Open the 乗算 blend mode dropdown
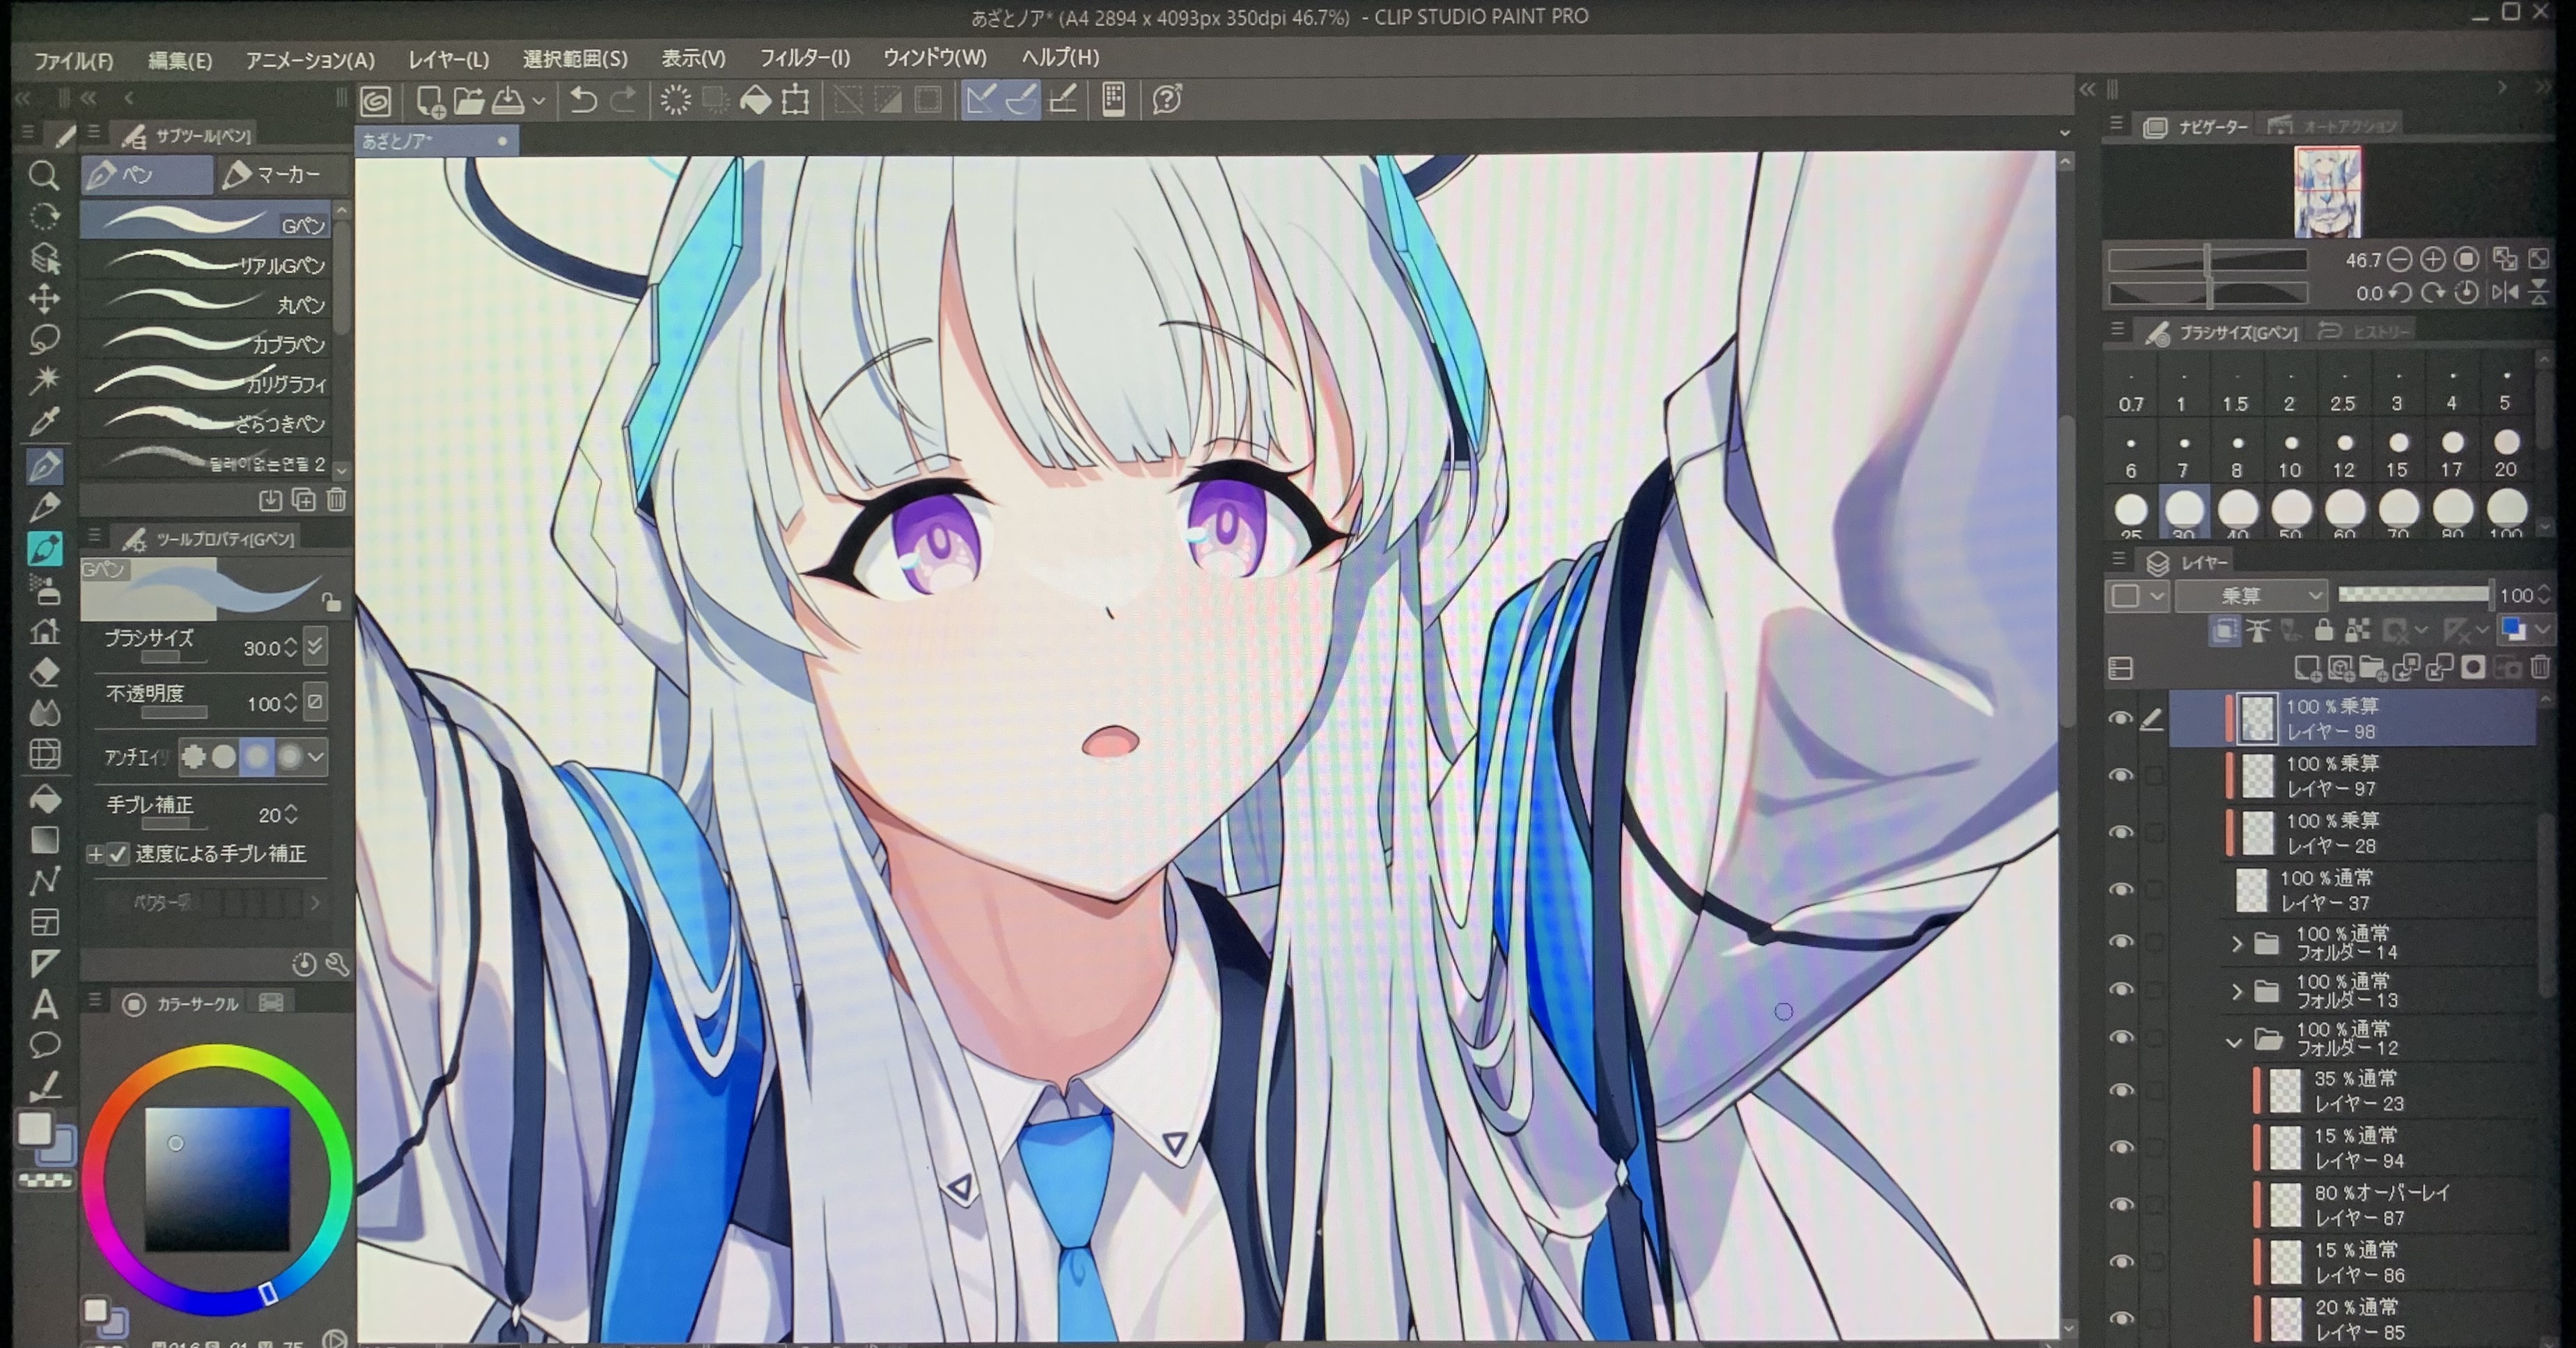Viewport: 2576px width, 1348px height. point(2250,596)
